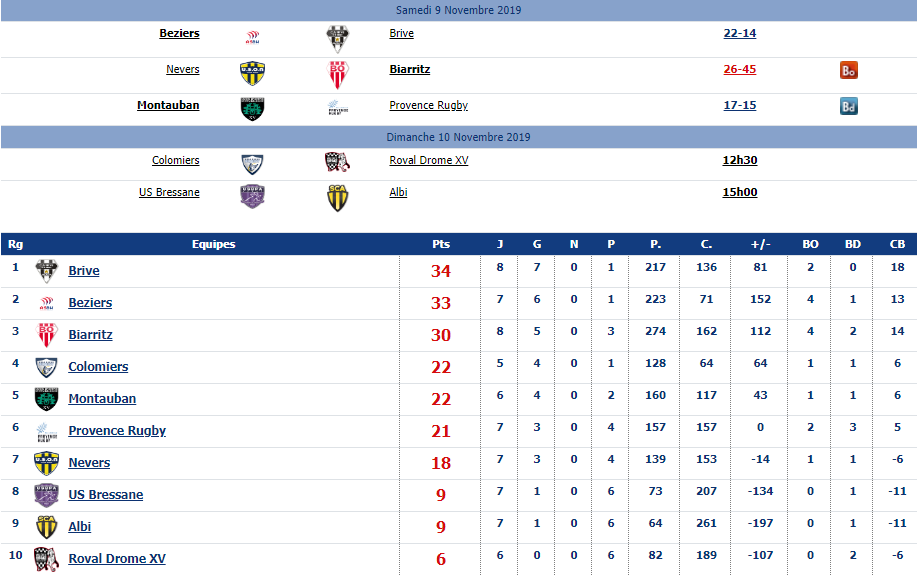Open the 22-14 Beziers-Brive score link
Viewport: 917px width, 578px height.
pyautogui.click(x=740, y=33)
